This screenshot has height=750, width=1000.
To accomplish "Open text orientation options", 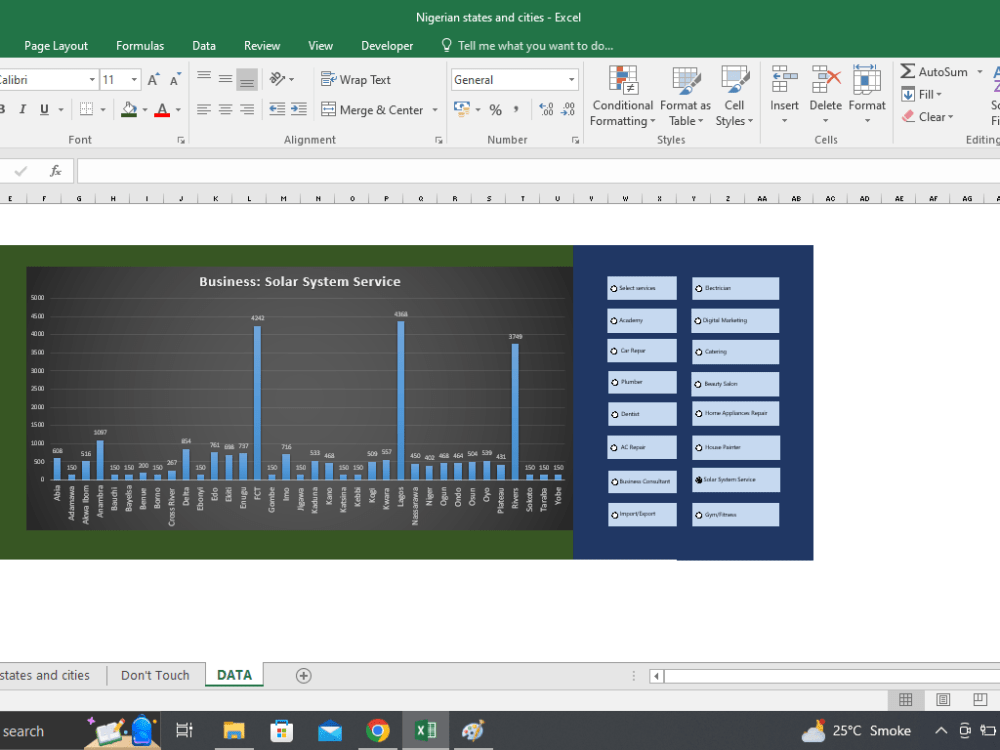I will tap(281, 79).
